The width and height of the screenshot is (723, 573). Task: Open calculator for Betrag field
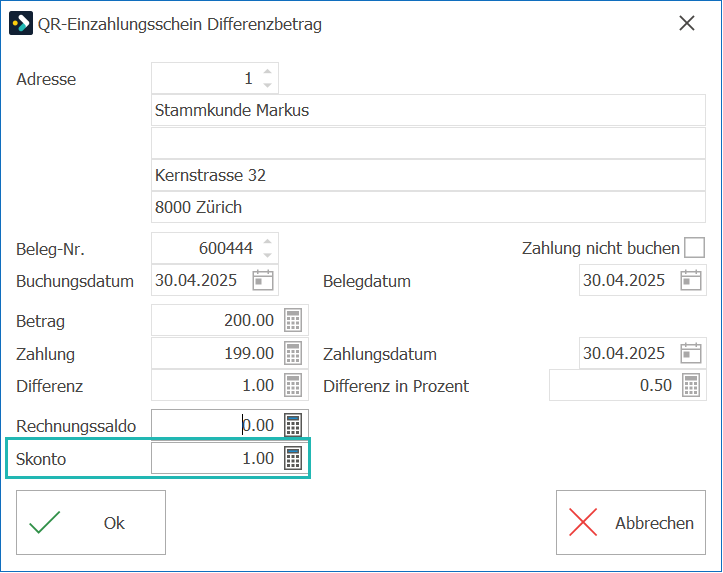pos(293,320)
